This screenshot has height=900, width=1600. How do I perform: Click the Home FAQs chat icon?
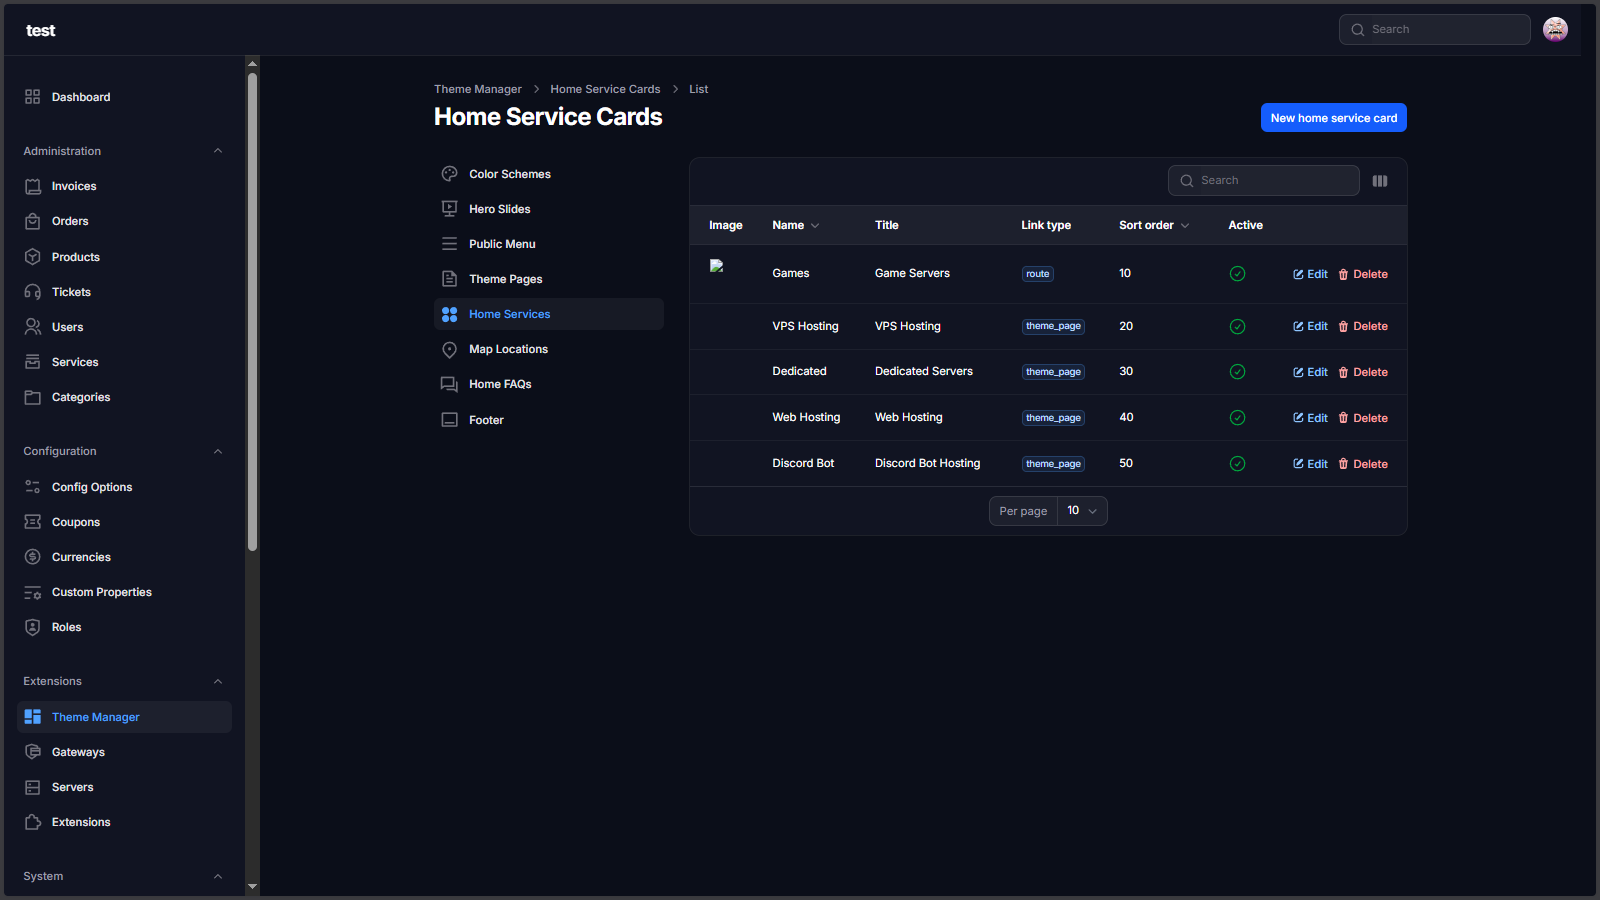point(450,384)
